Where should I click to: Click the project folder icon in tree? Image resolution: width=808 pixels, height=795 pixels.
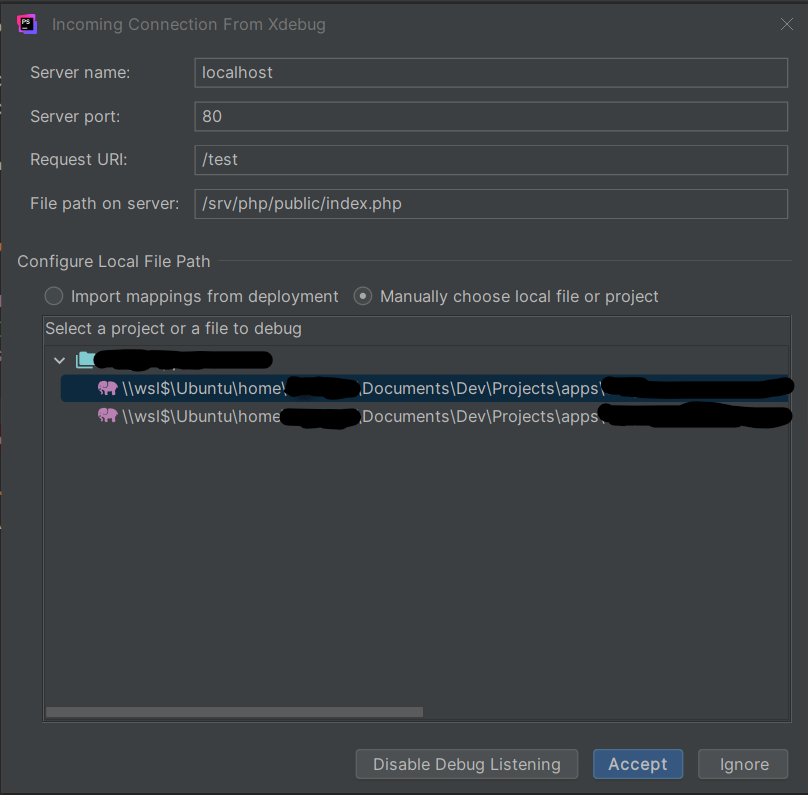[x=85, y=360]
